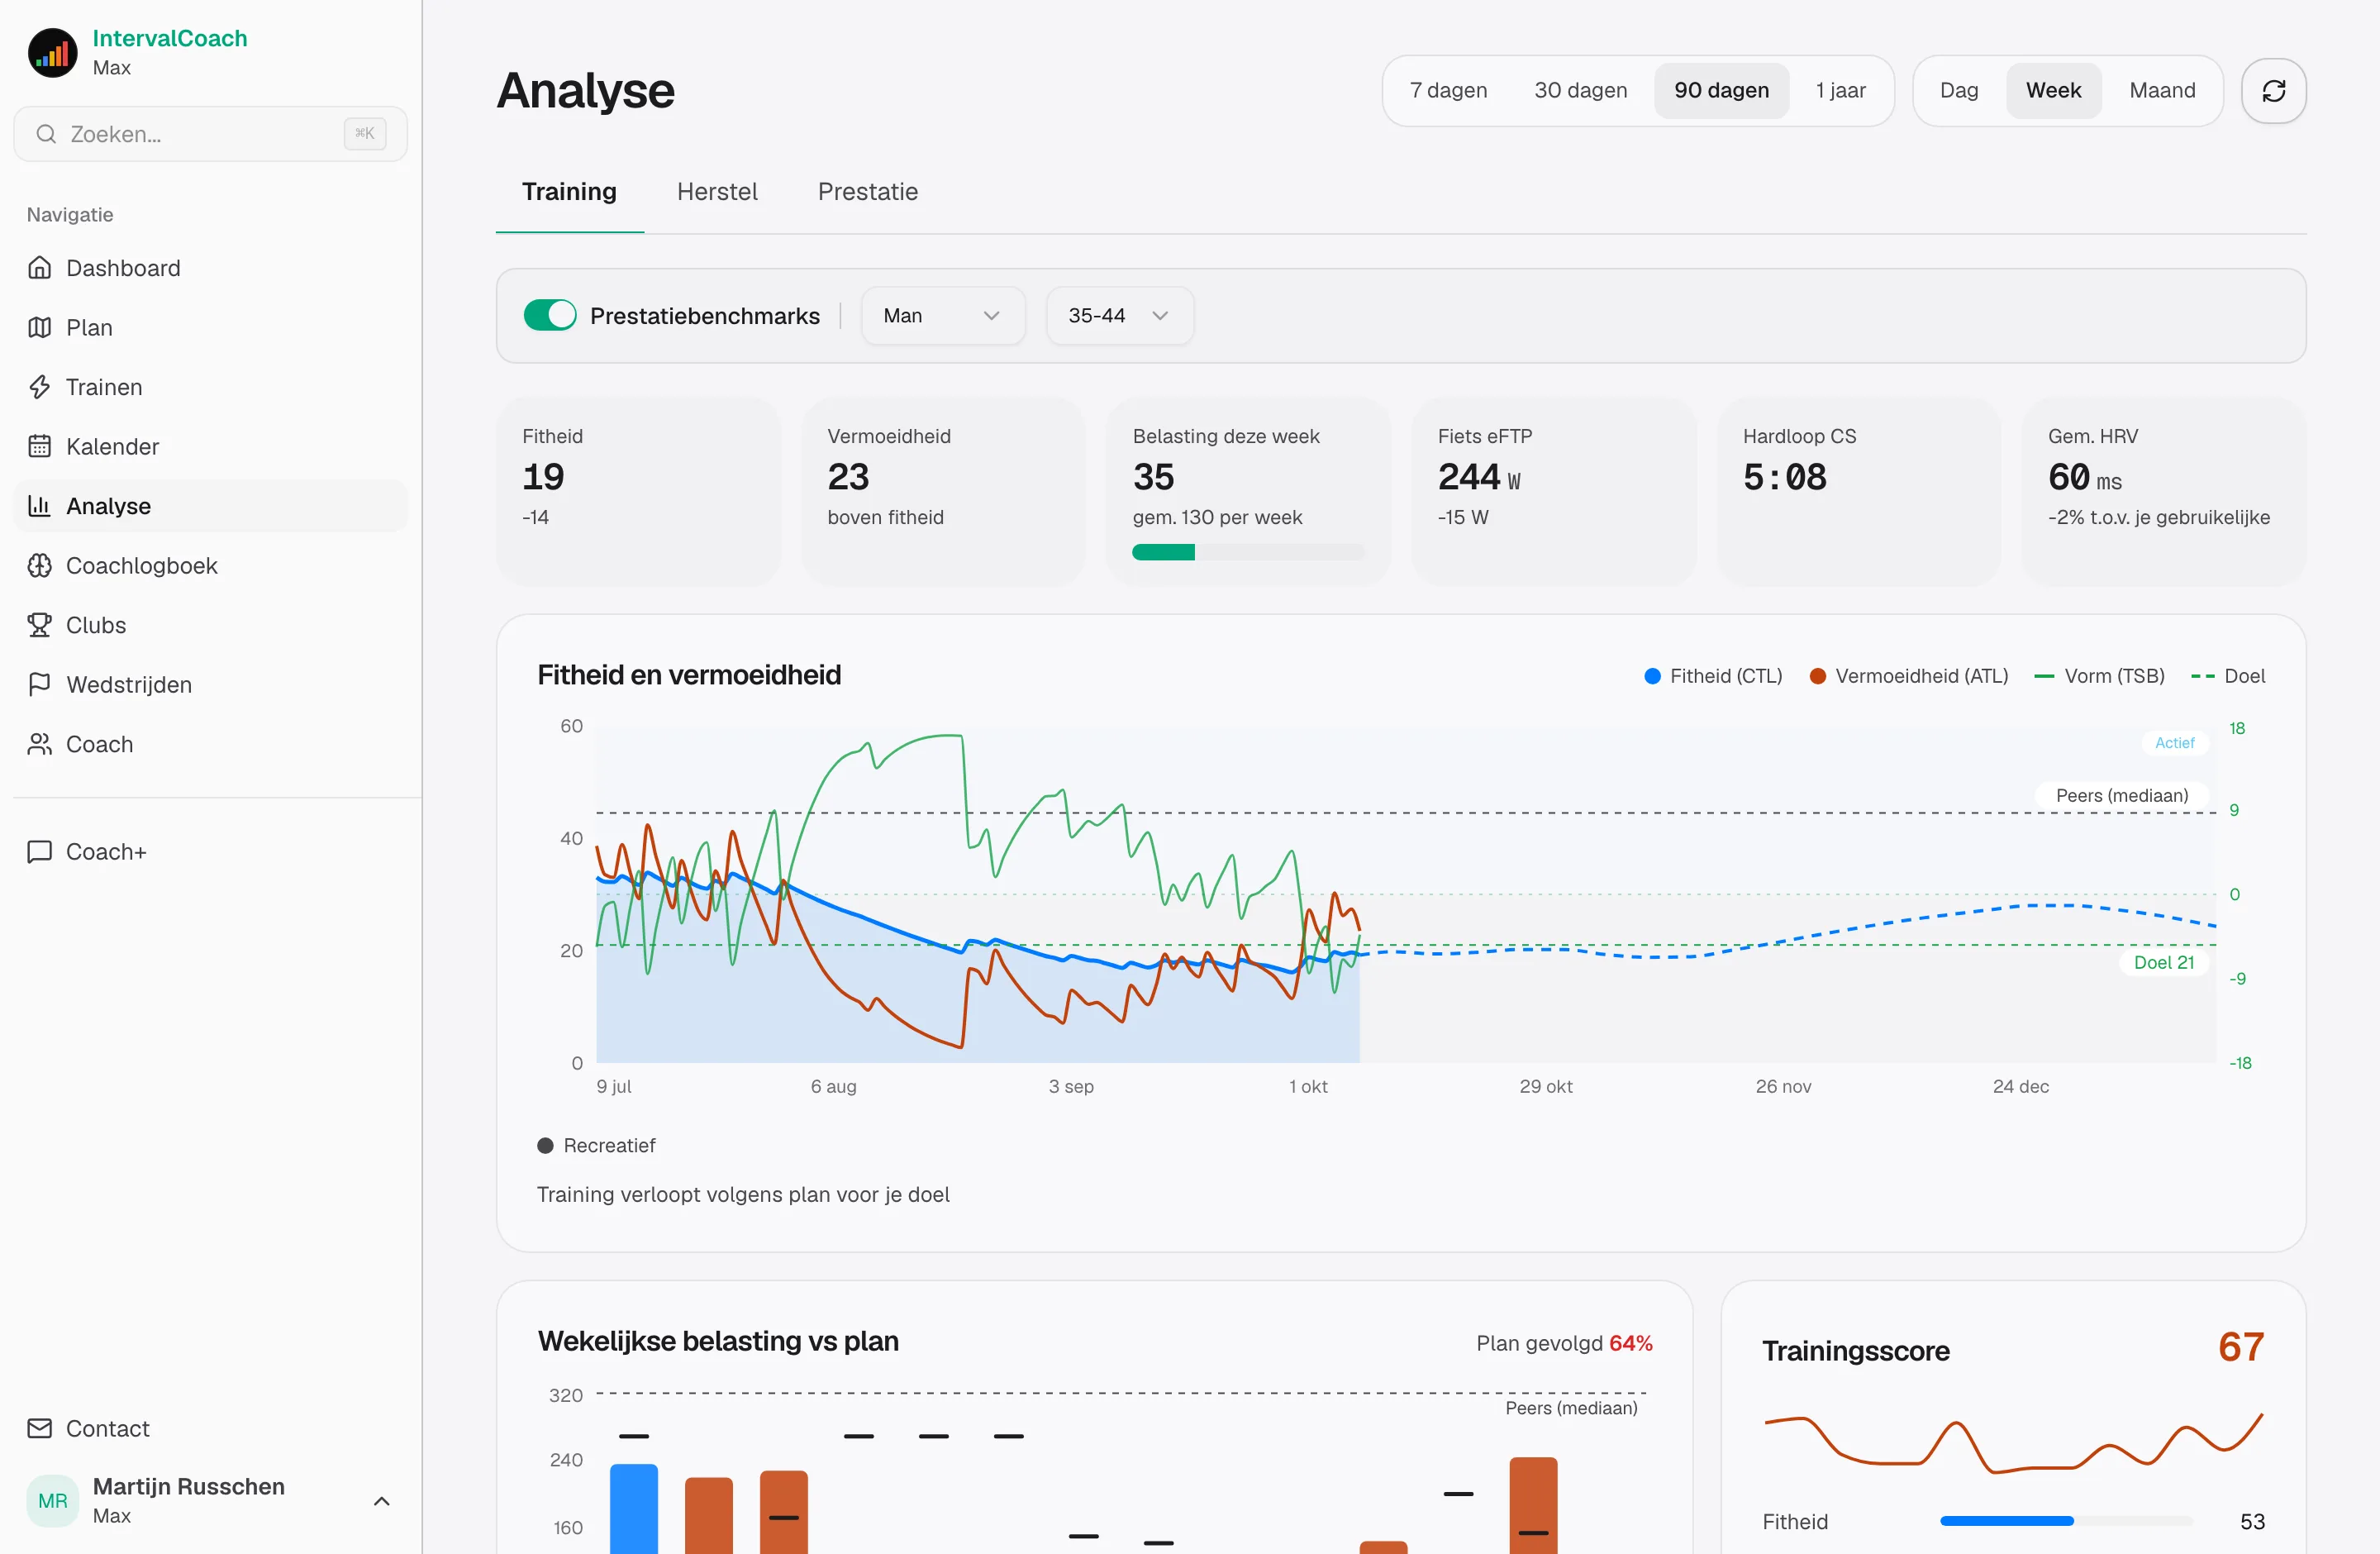The height and width of the screenshot is (1554, 2380).
Task: Select the Analyse bar chart icon
Action: (40, 506)
